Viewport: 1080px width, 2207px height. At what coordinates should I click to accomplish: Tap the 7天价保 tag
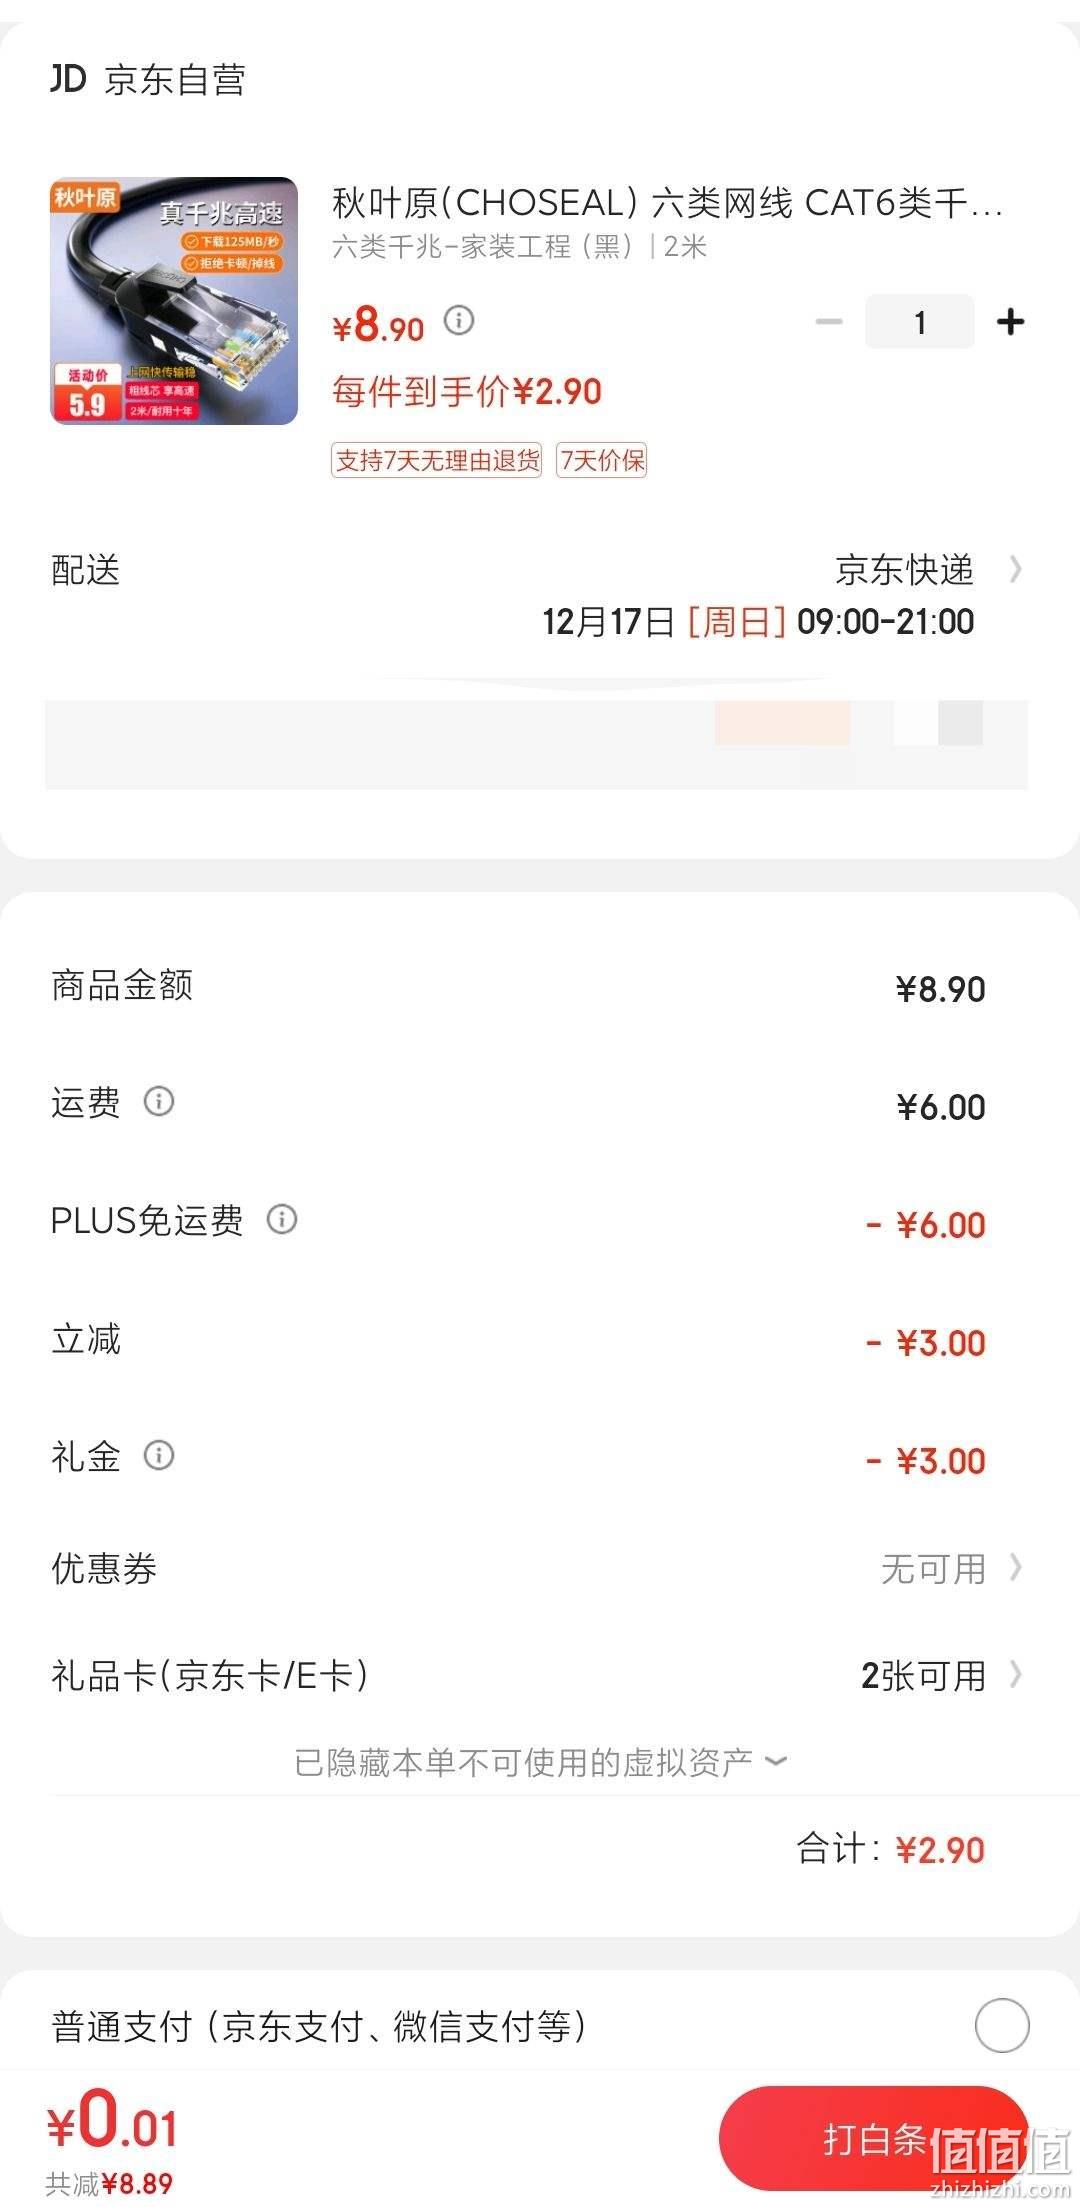pos(602,460)
